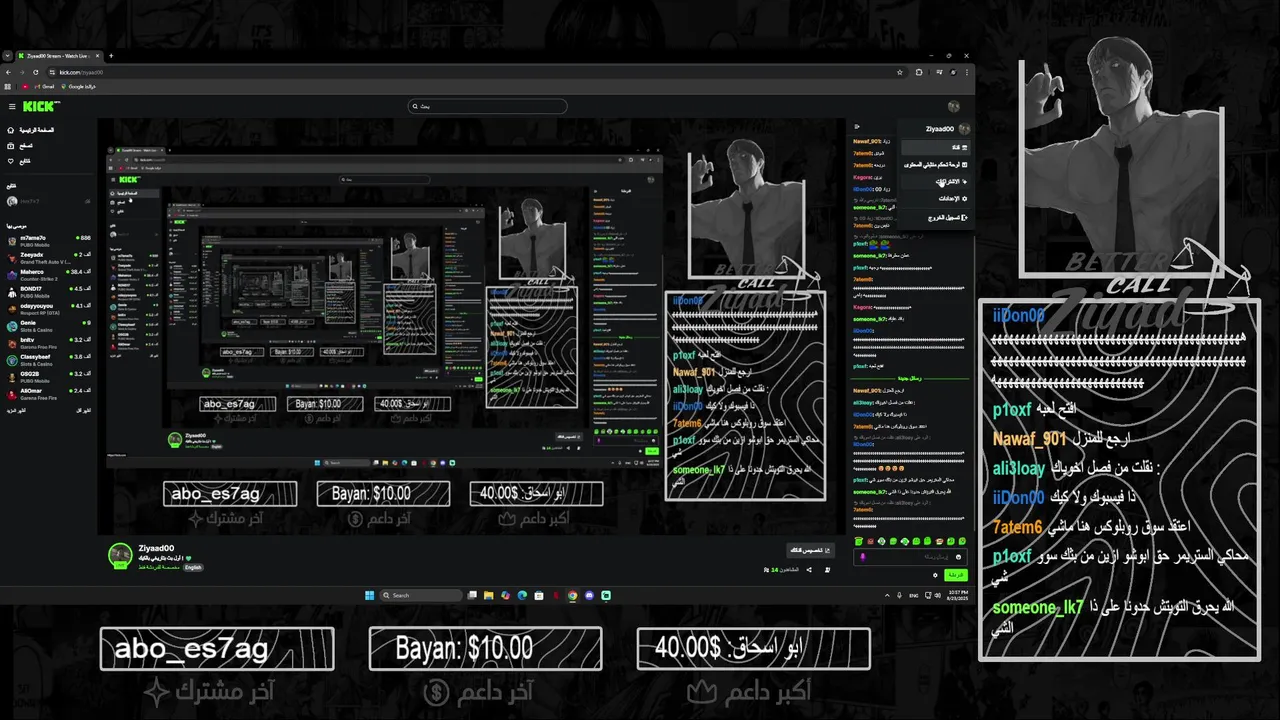1280x720 pixels.
Task: Click the Kick search box
Action: pyautogui.click(x=487, y=106)
